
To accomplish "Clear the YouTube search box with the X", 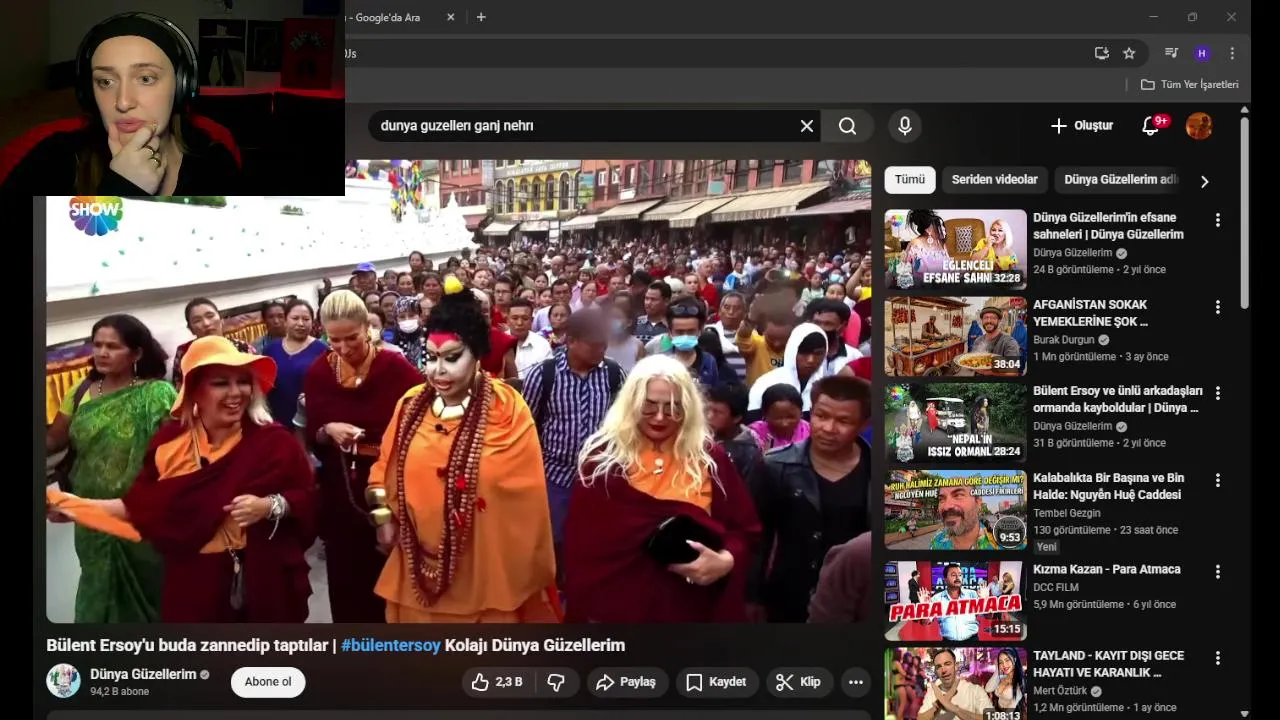I will 807,126.
